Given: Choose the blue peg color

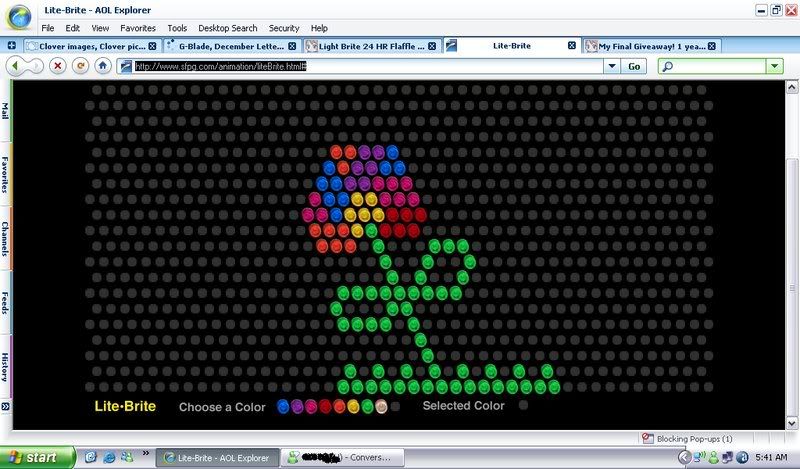Looking at the screenshot, I should tap(283, 406).
